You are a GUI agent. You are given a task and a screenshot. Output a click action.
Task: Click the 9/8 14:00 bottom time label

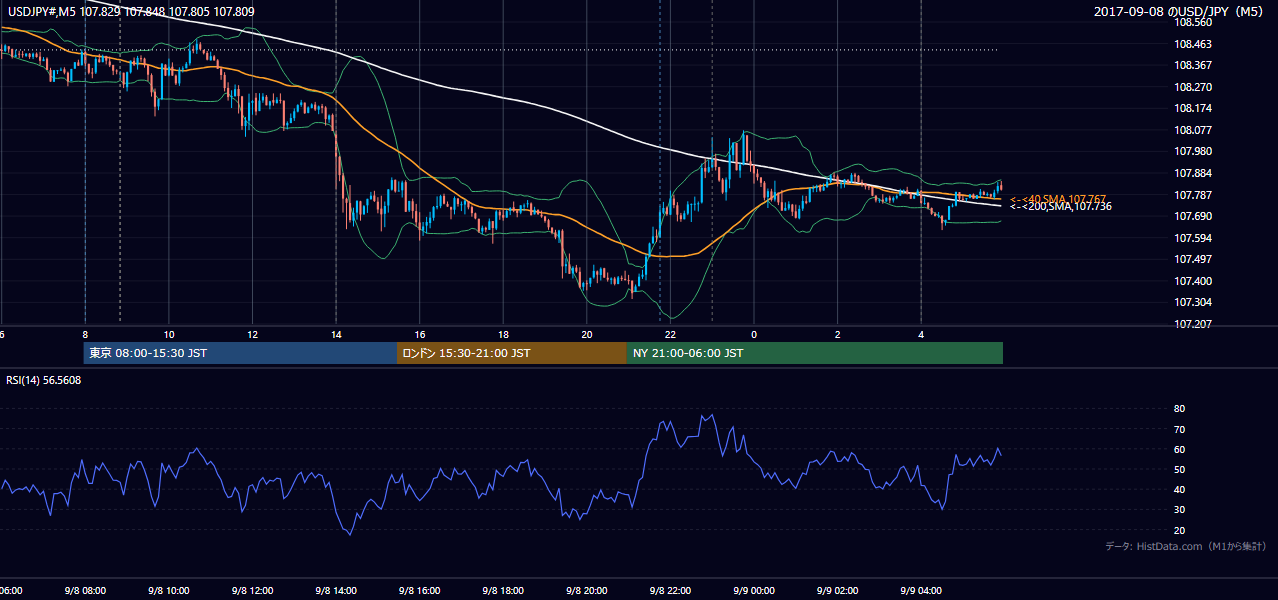click(335, 591)
